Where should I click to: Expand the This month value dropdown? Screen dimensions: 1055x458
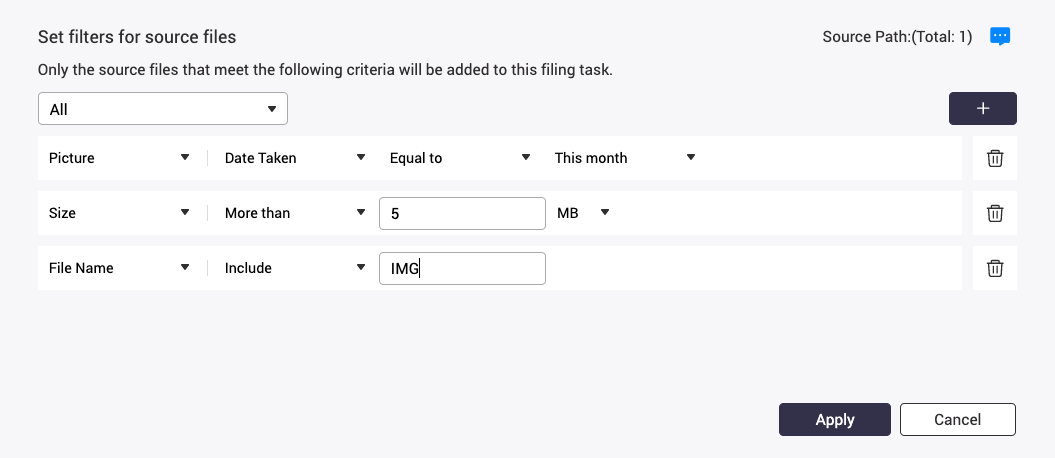[625, 158]
